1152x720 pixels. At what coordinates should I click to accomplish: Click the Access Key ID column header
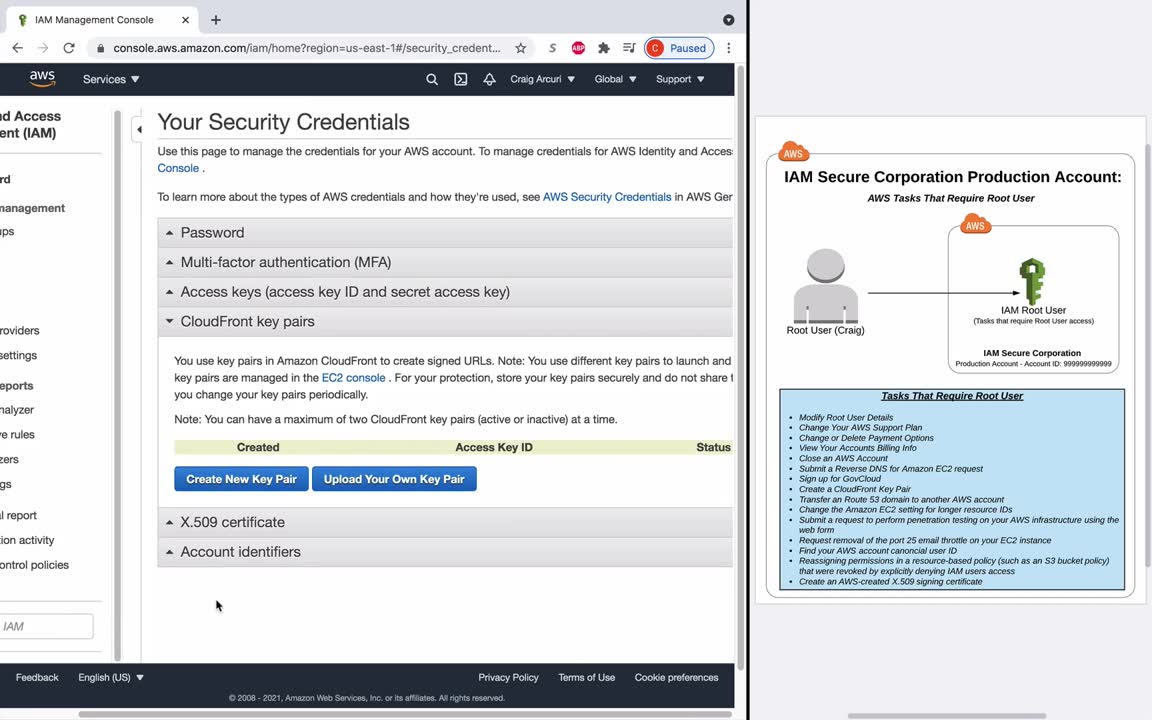(494, 447)
